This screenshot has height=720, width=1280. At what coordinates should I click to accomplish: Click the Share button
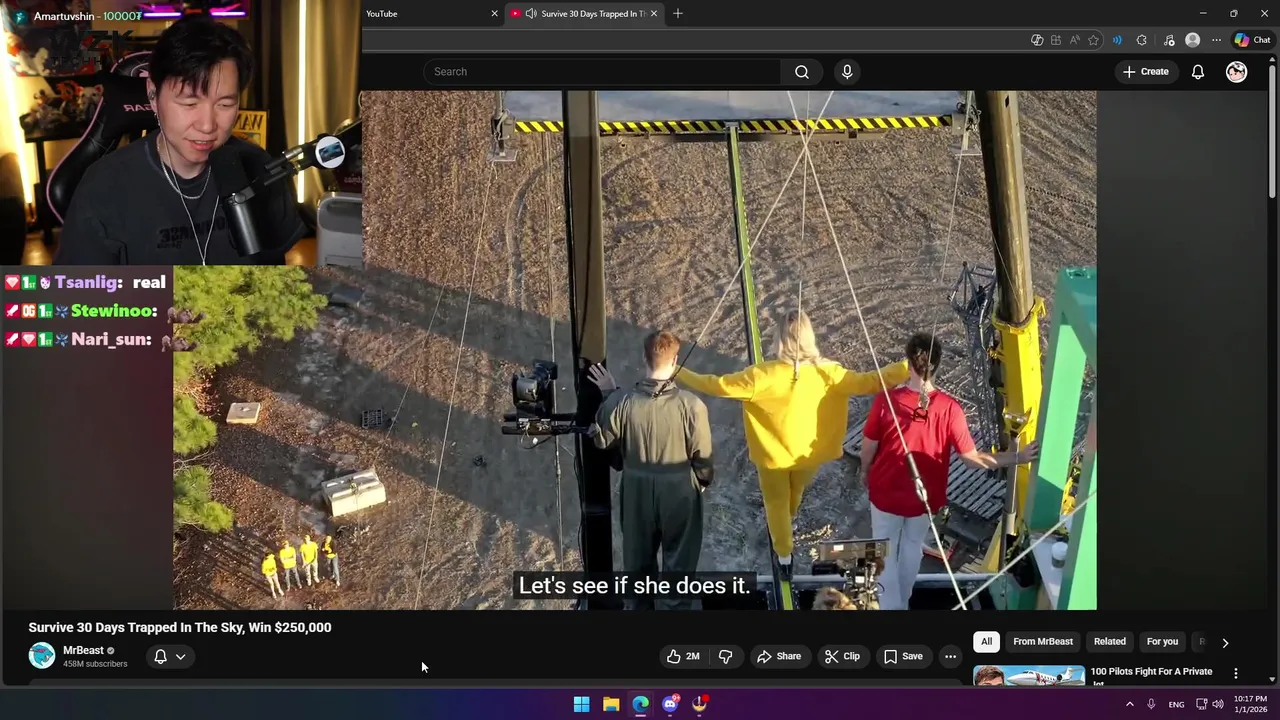779,656
